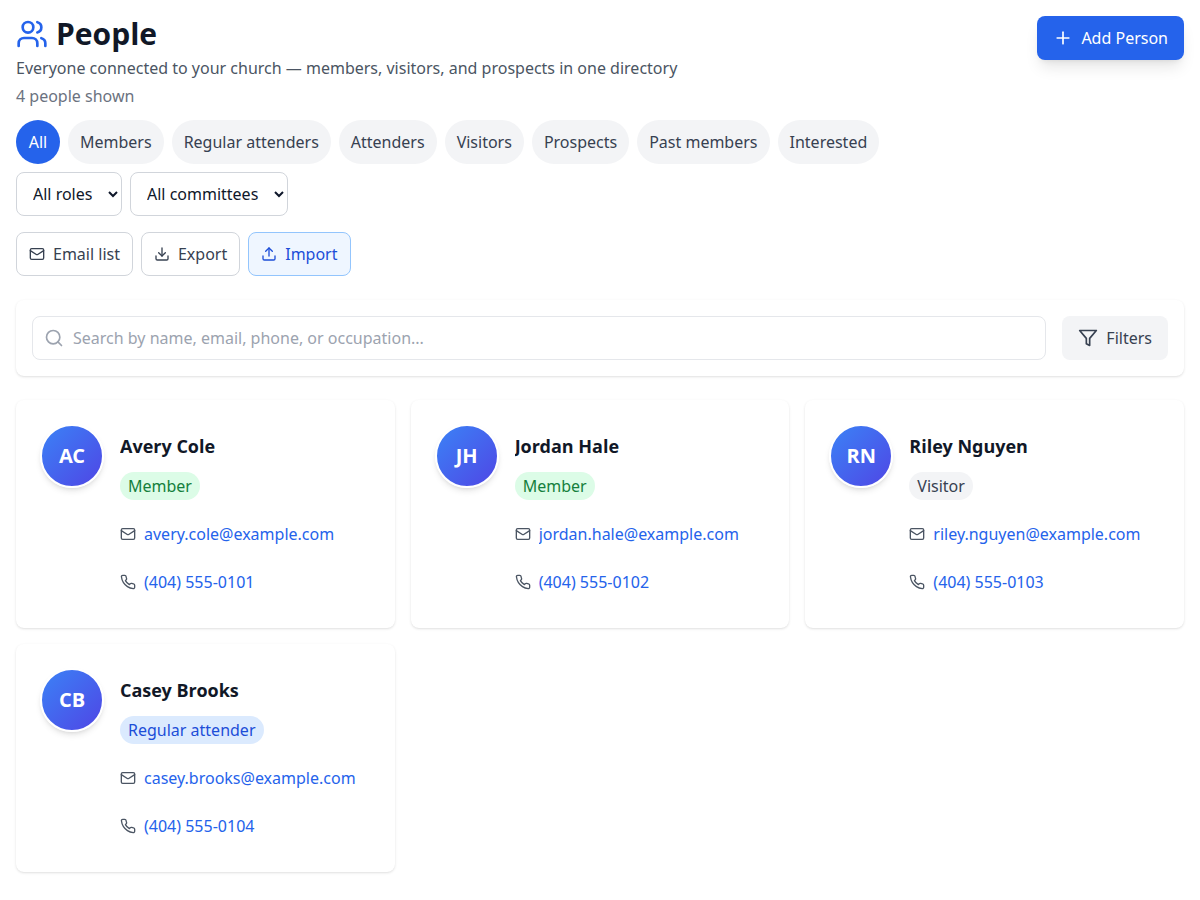This screenshot has width=1200, height=900.
Task: Open Avery Cole's name
Action: coord(168,446)
